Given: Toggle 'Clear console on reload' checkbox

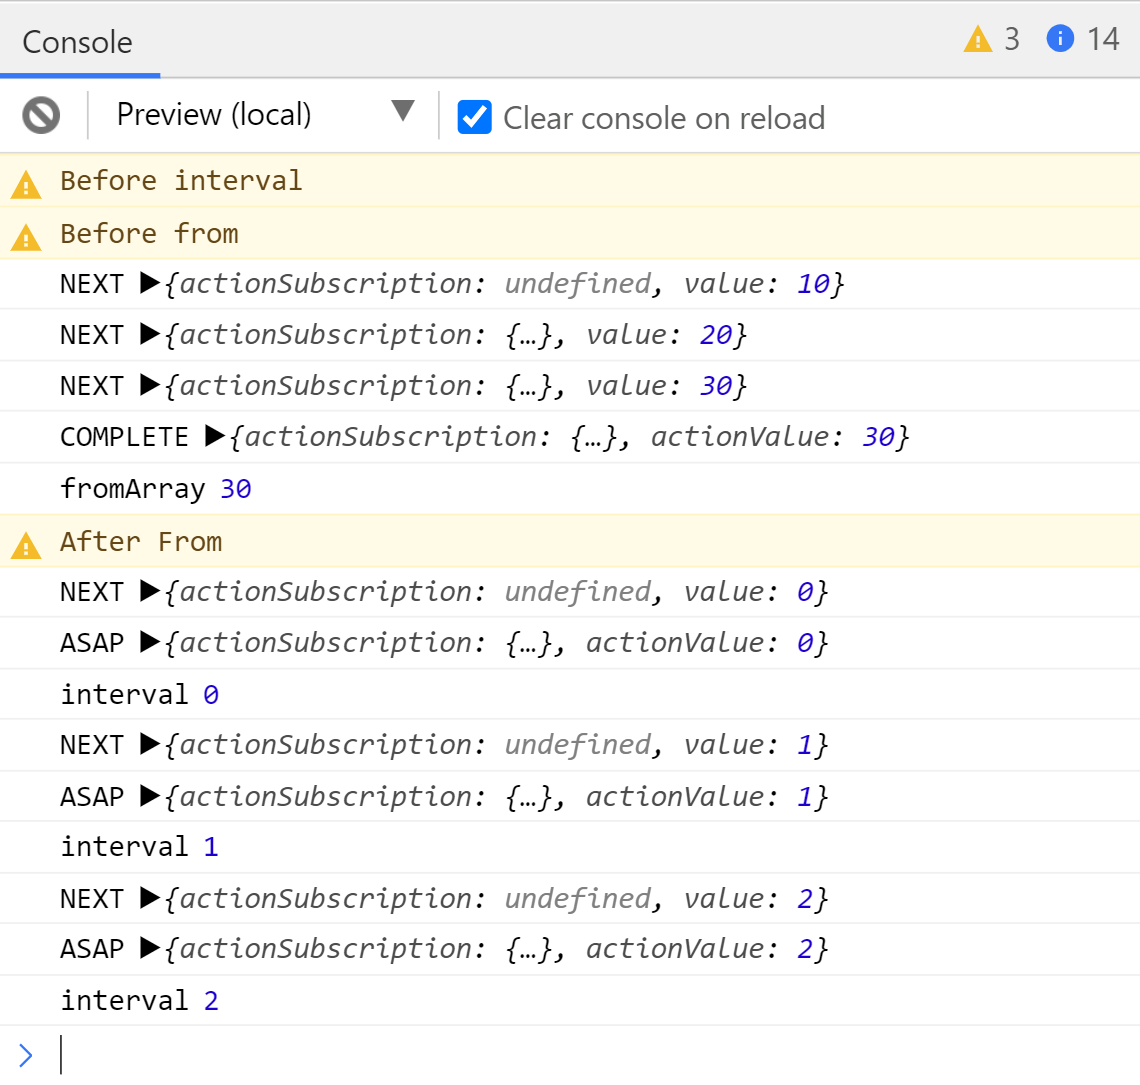Looking at the screenshot, I should click(475, 117).
